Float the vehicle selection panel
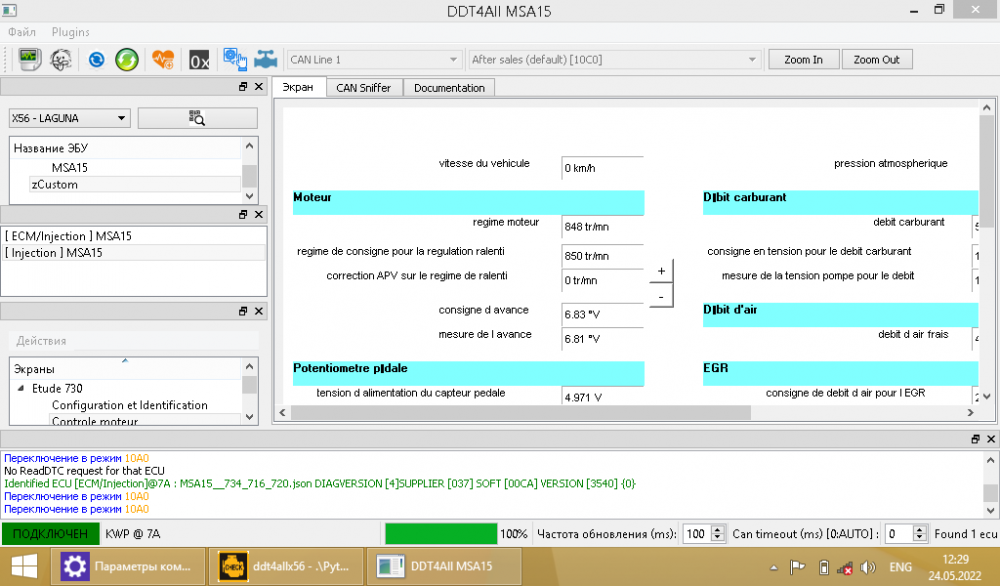The image size is (1000, 586). coord(243,87)
